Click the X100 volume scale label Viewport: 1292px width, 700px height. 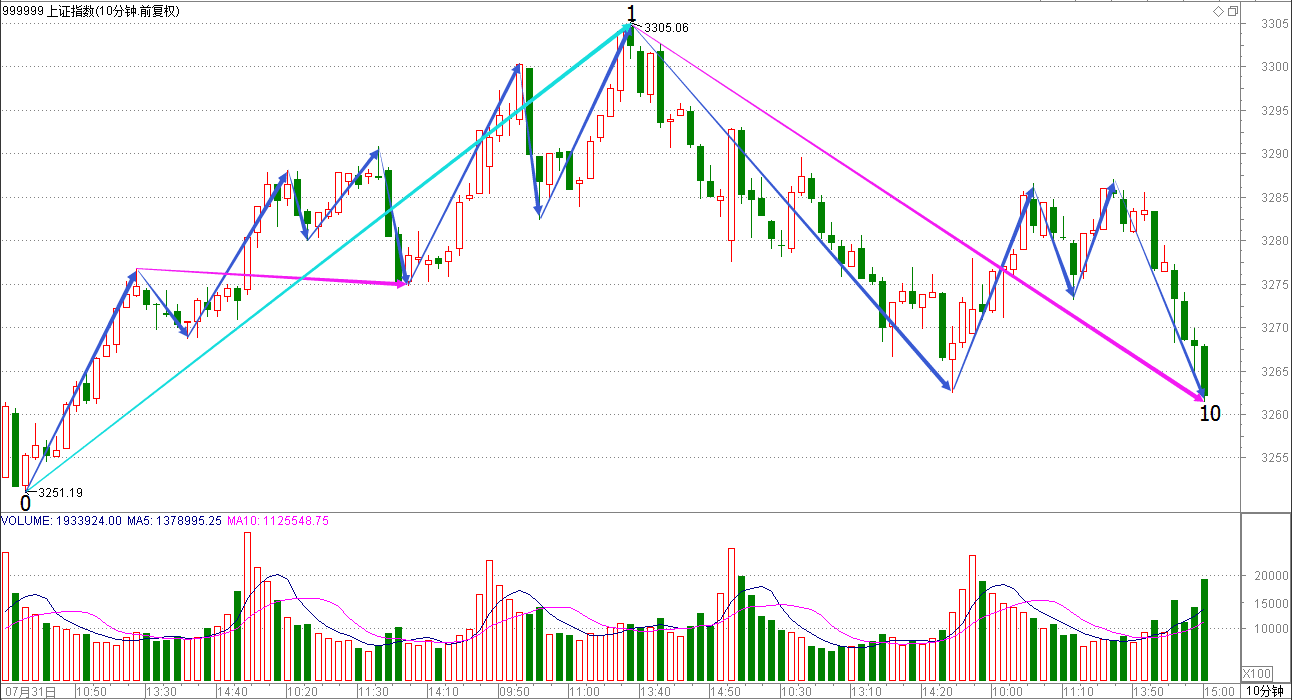[x=1257, y=673]
